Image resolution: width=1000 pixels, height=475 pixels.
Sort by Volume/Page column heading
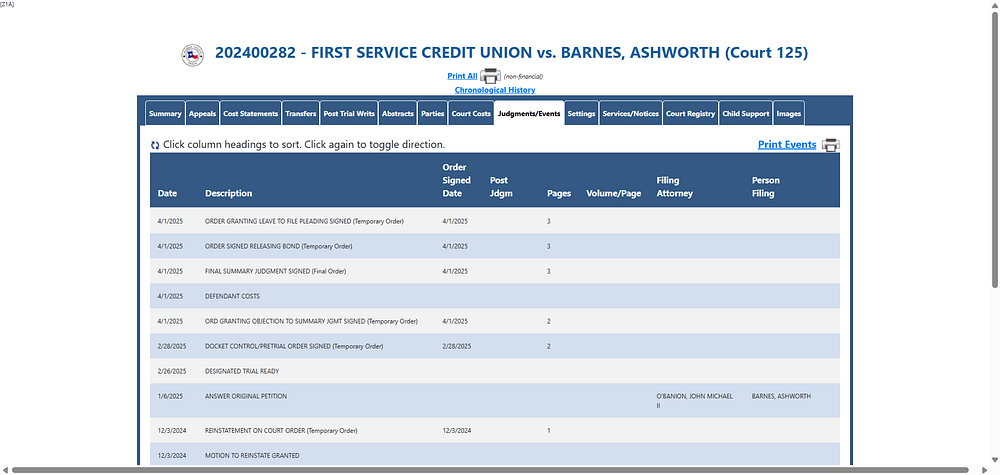pyautogui.click(x=614, y=193)
